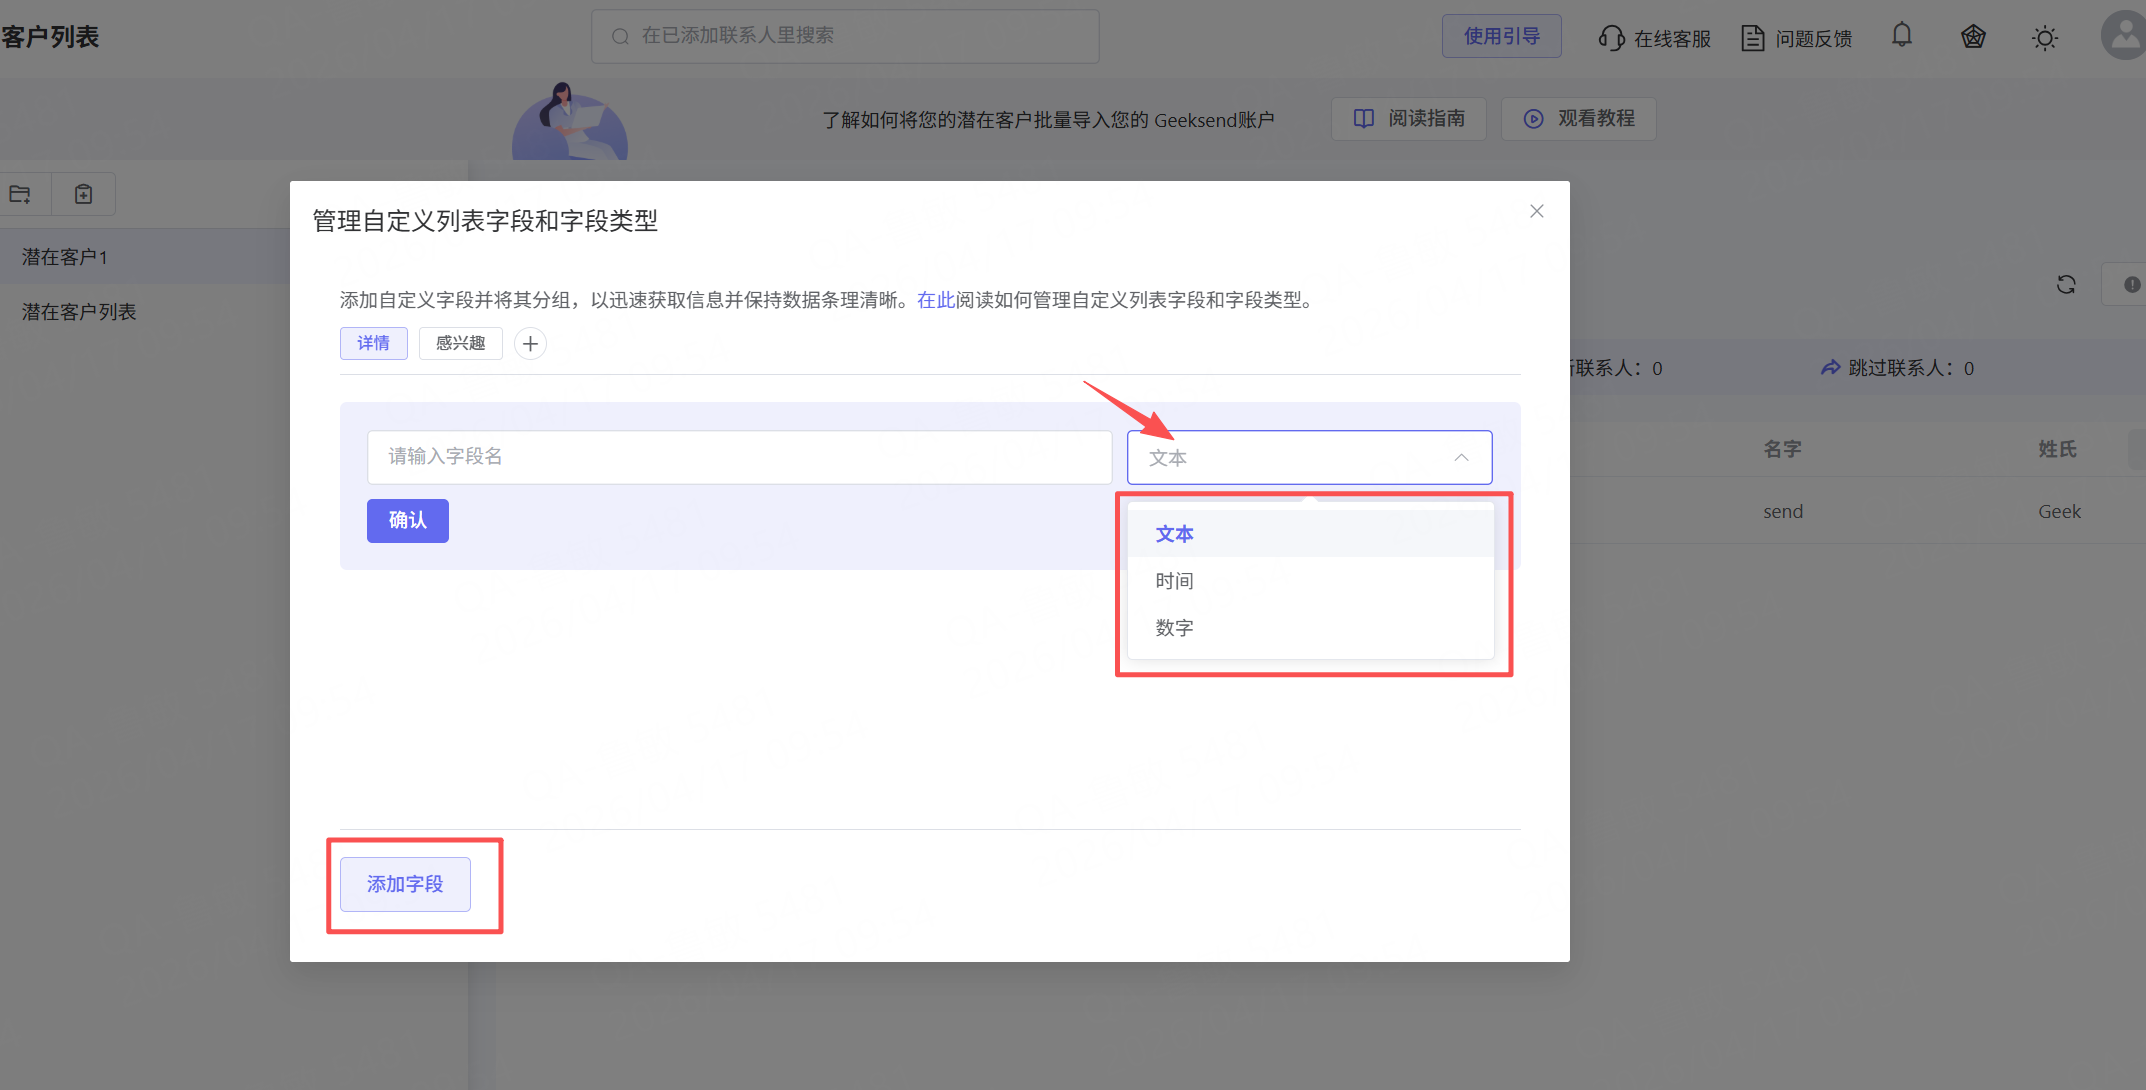This screenshot has width=2146, height=1090.
Task: Select 数字 field type option
Action: coord(1175,628)
